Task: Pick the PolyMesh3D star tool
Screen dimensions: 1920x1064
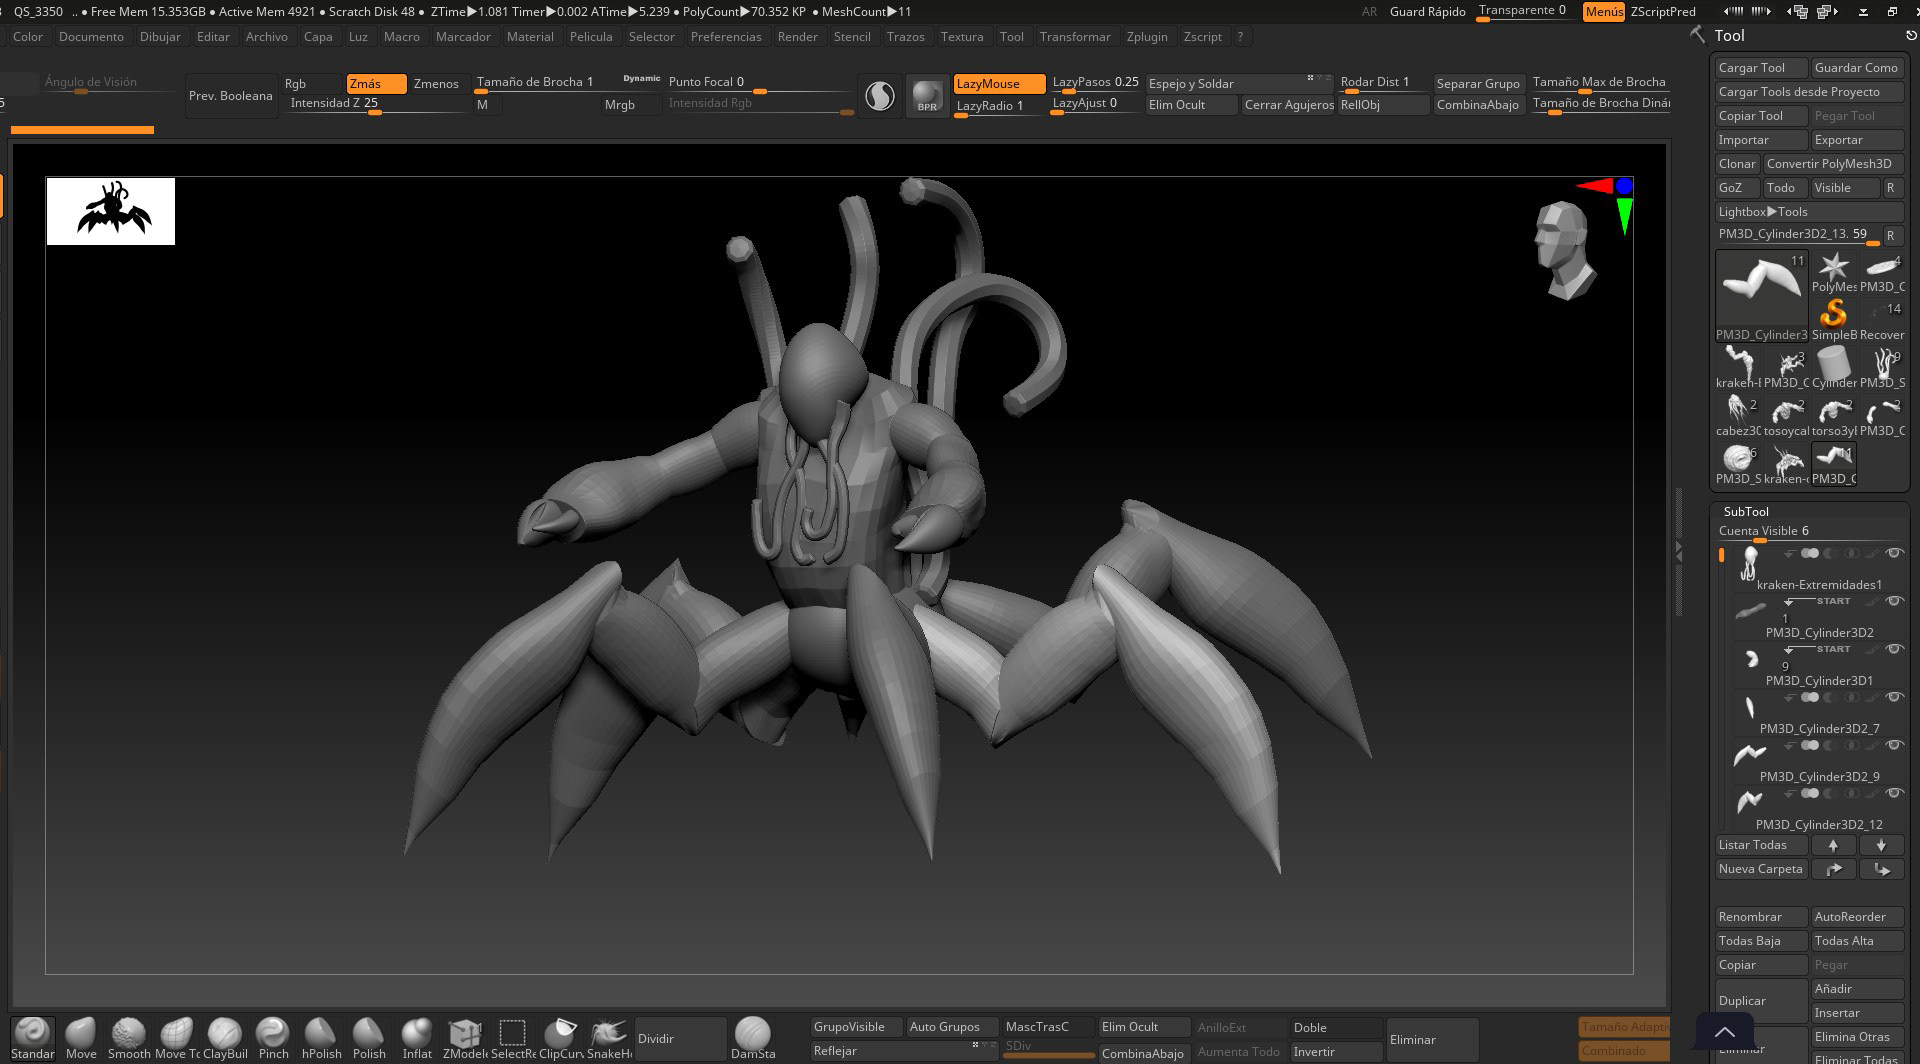Action: coord(1833,273)
